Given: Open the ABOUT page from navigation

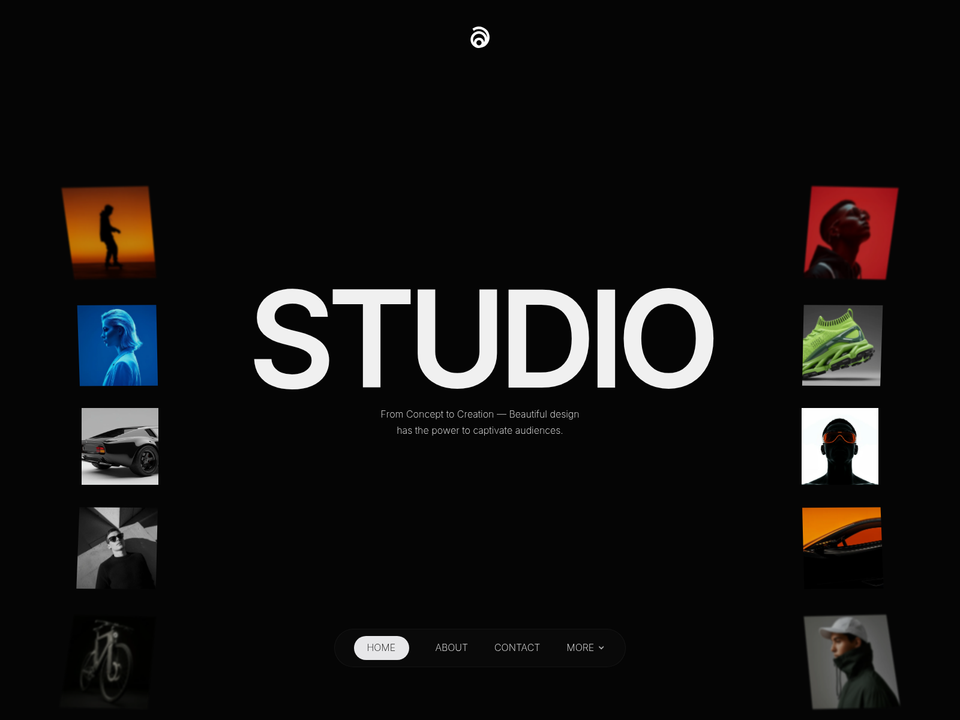Looking at the screenshot, I should click(451, 648).
